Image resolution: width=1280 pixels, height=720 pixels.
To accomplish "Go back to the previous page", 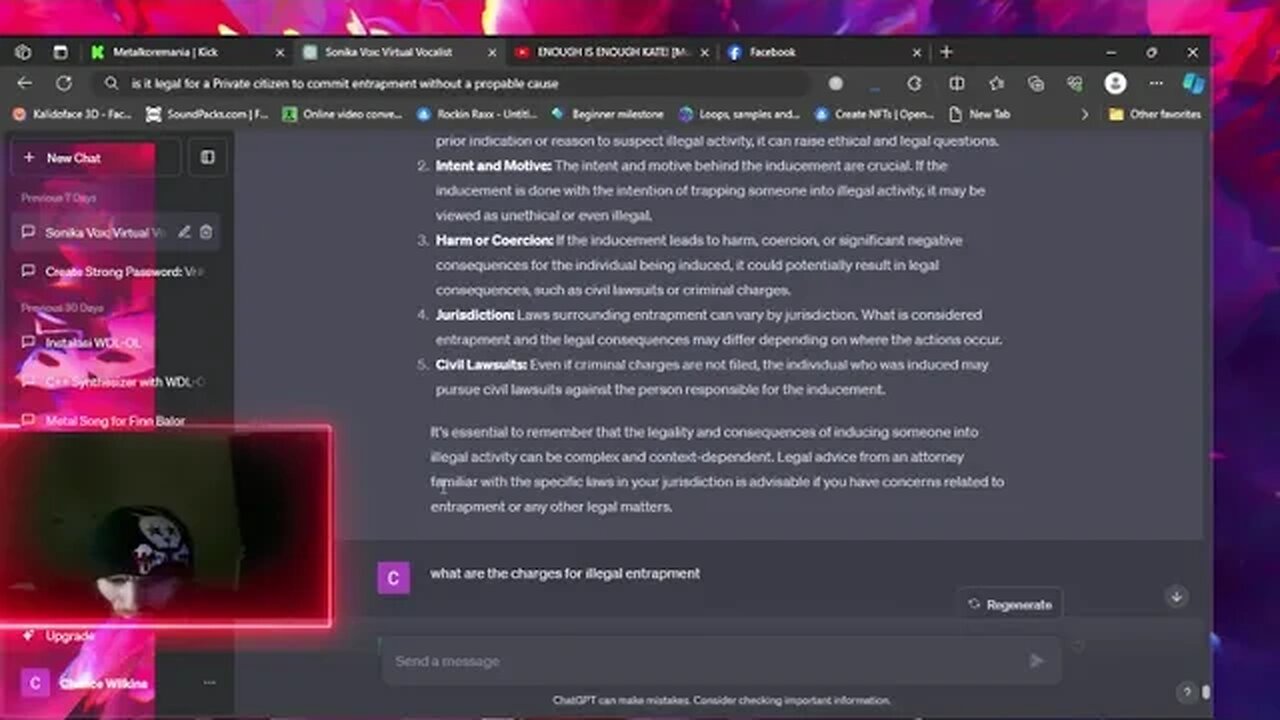I will click(x=25, y=84).
